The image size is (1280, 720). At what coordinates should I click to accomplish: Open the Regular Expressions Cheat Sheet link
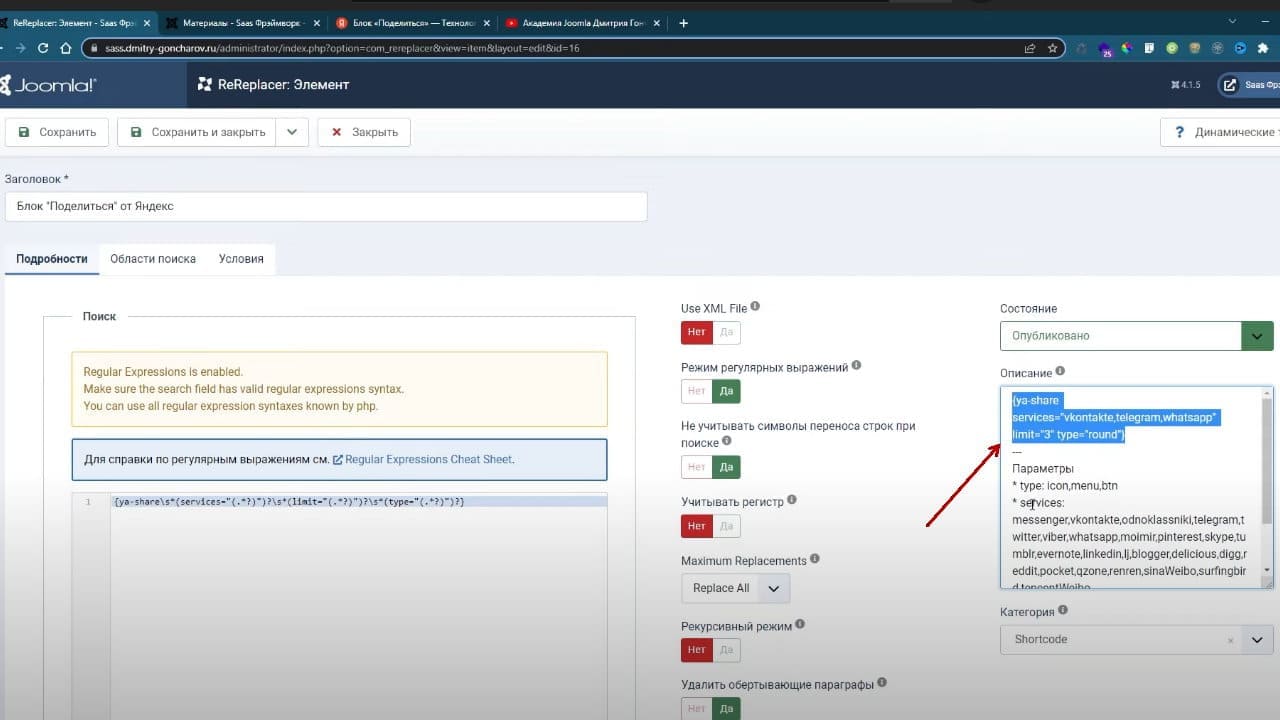point(428,459)
